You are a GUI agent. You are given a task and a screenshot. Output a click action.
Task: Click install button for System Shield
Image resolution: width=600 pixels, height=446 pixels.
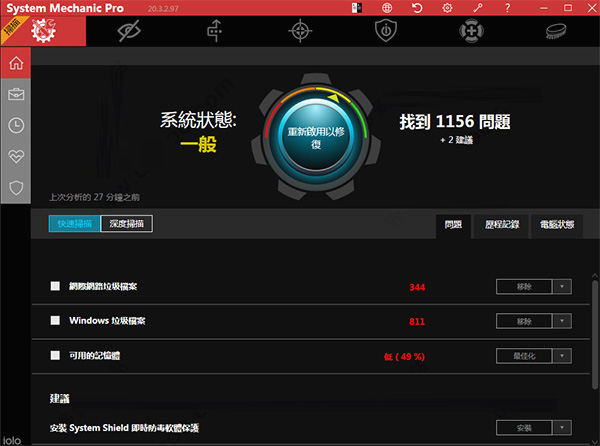point(524,428)
